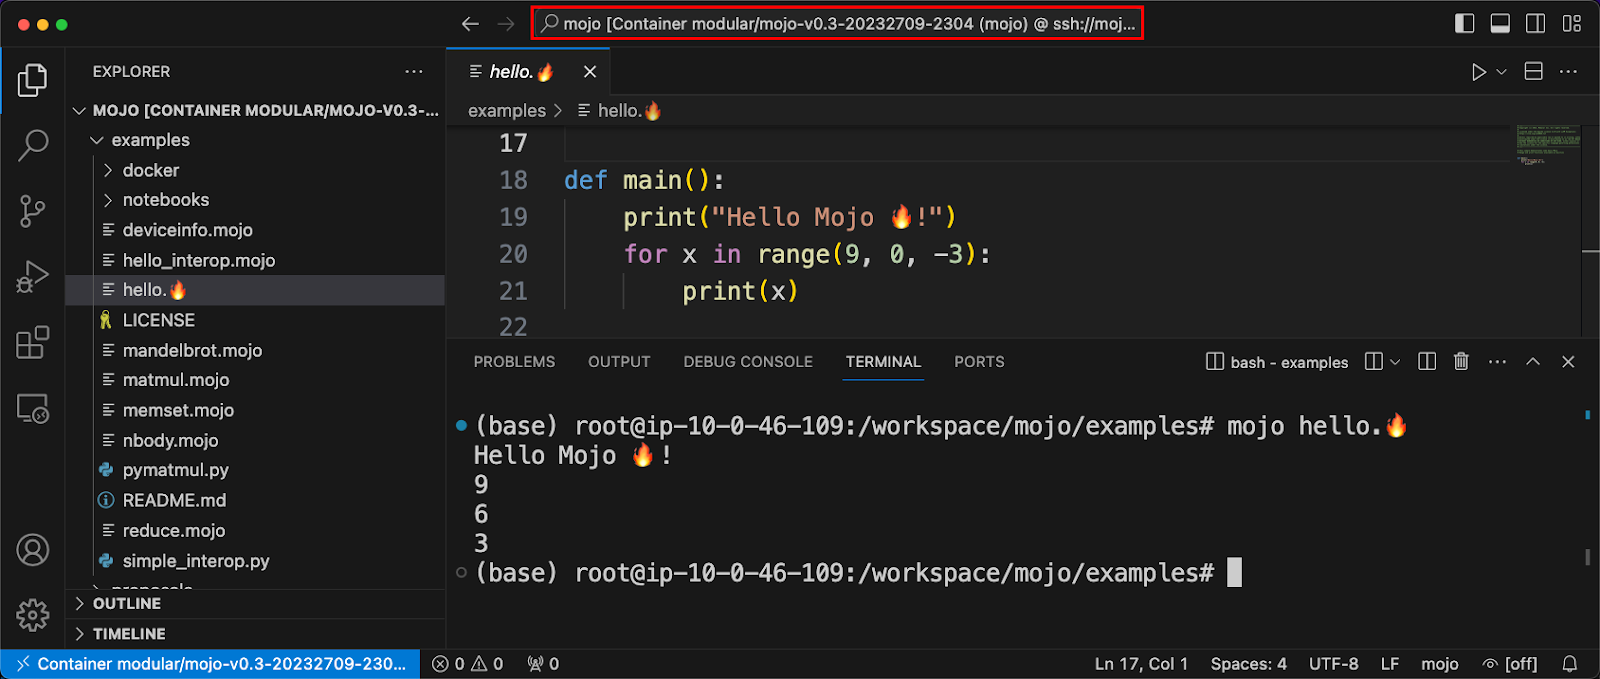The height and width of the screenshot is (679, 1600).
Task: Switch to the OUTPUT tab
Action: click(619, 362)
